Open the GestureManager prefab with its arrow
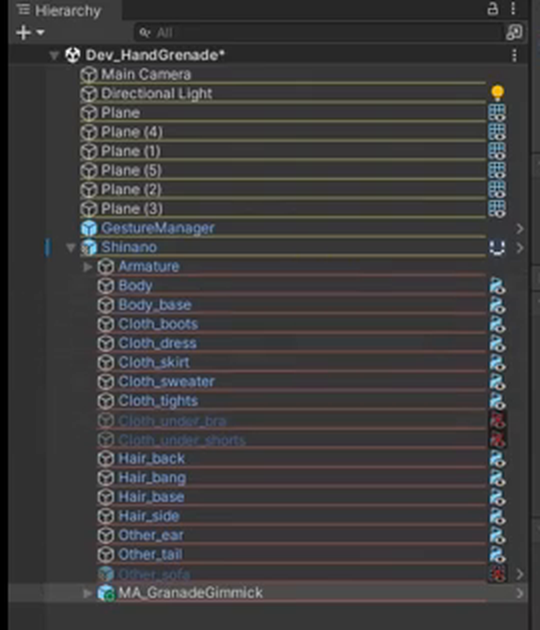 (x=520, y=229)
